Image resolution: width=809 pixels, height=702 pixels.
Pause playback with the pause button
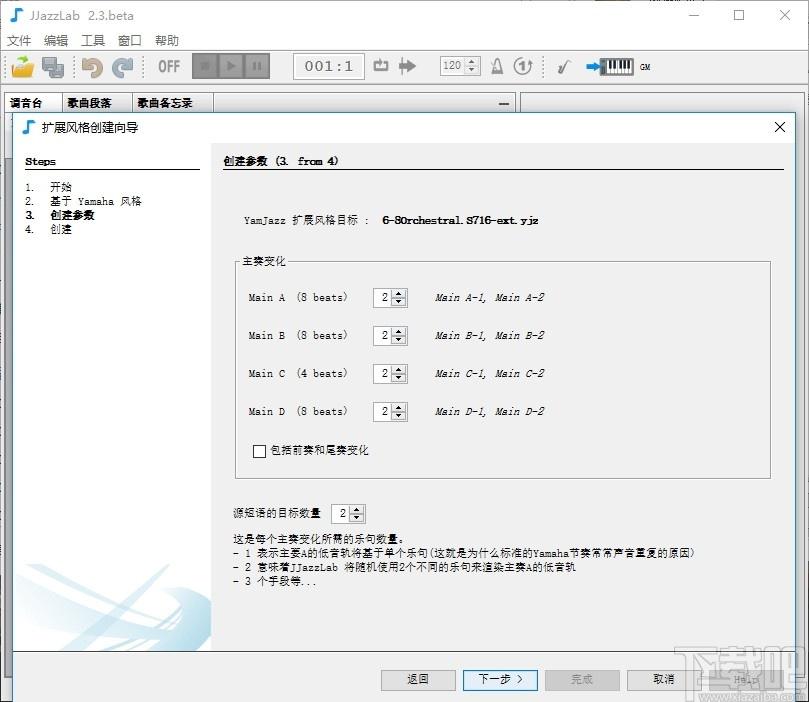click(256, 66)
